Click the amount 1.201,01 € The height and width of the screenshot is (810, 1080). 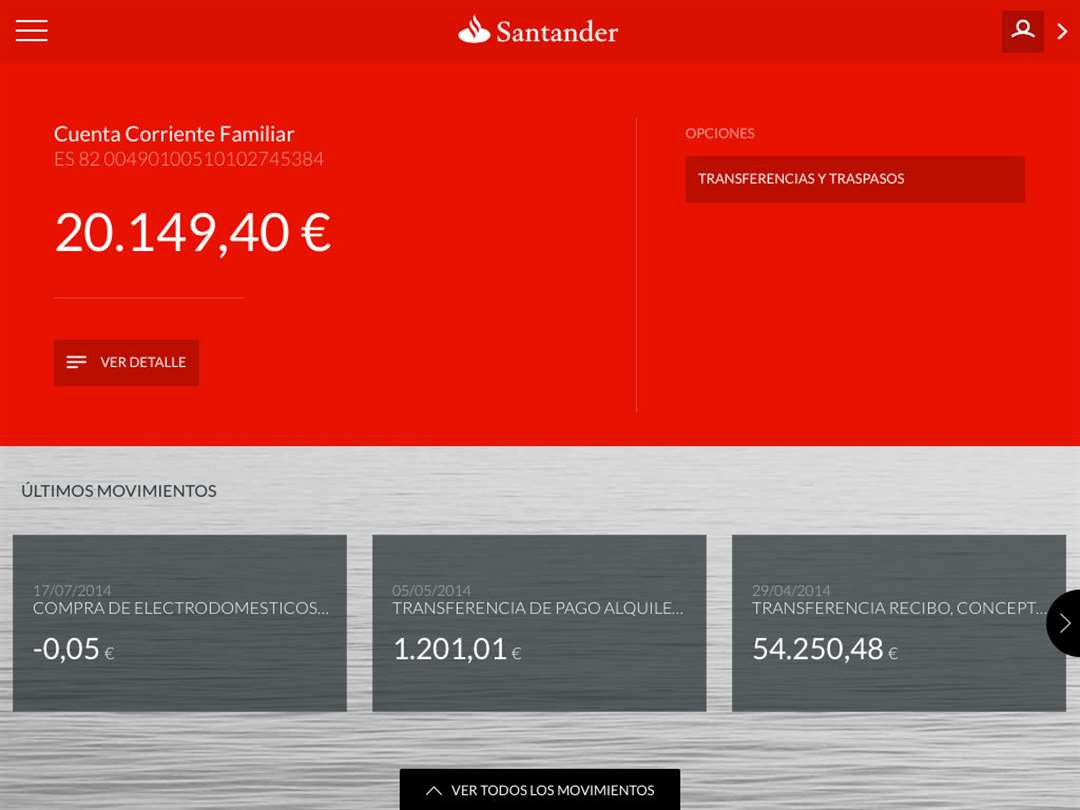coord(457,650)
